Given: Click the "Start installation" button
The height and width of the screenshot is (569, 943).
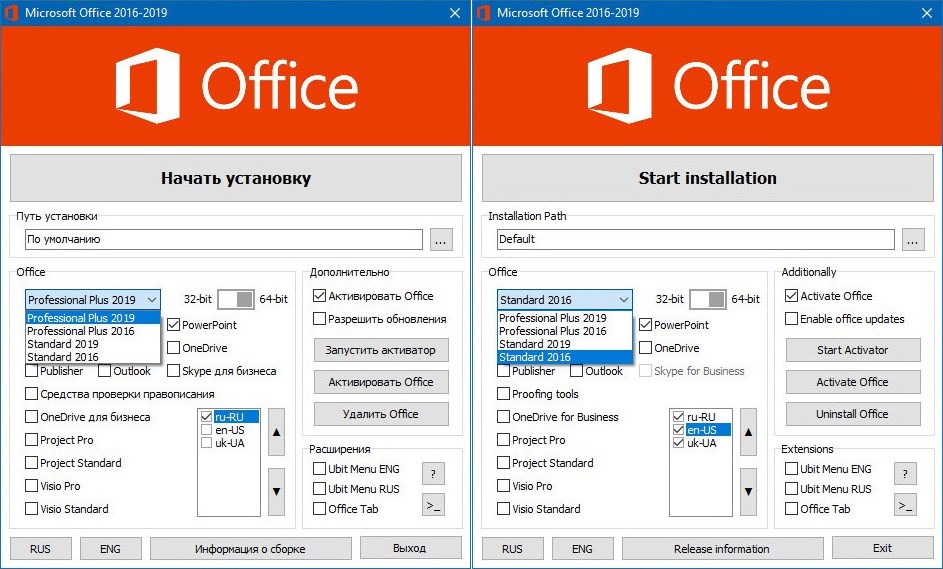Looking at the screenshot, I should [707, 178].
